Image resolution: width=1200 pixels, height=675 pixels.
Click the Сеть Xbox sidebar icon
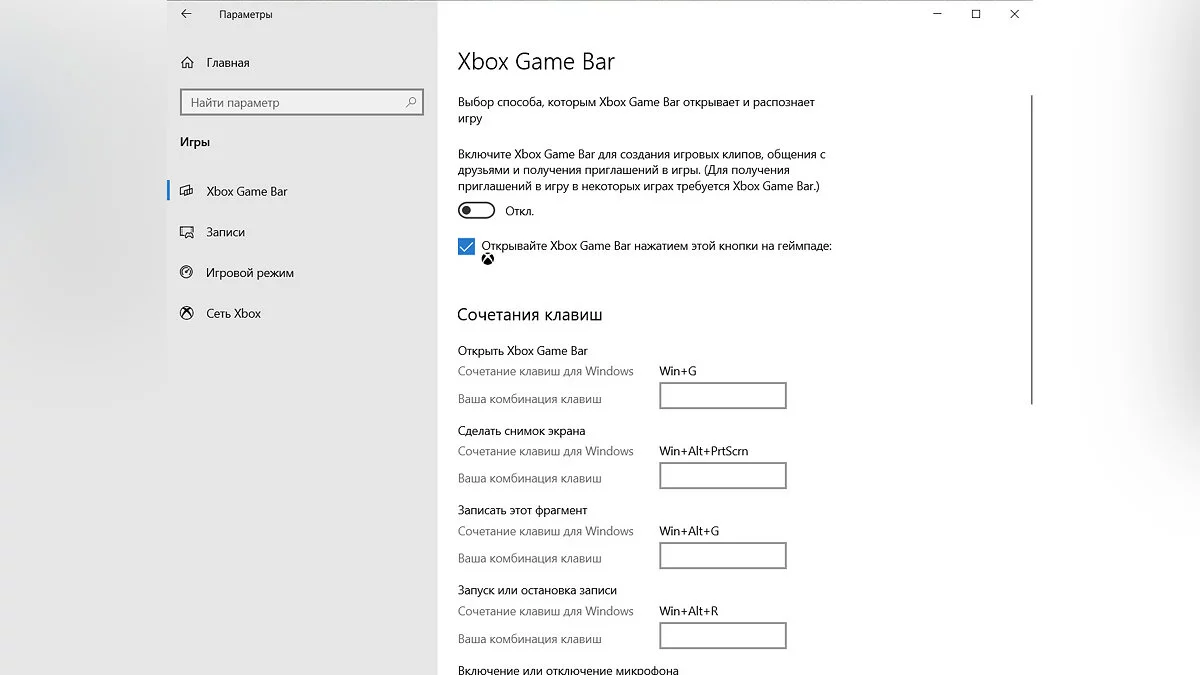pyautogui.click(x=186, y=313)
